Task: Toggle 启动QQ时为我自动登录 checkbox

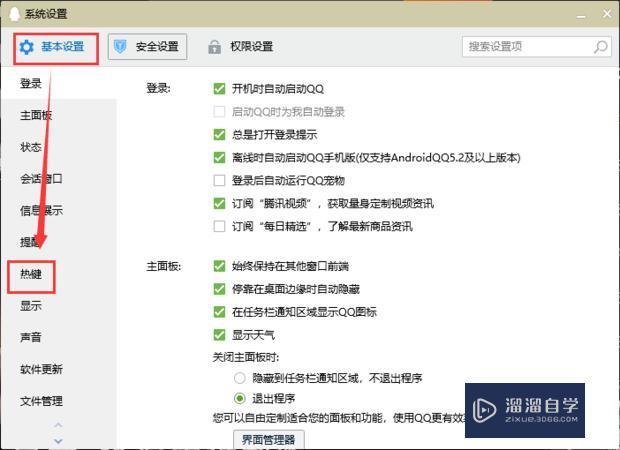Action: click(x=219, y=112)
